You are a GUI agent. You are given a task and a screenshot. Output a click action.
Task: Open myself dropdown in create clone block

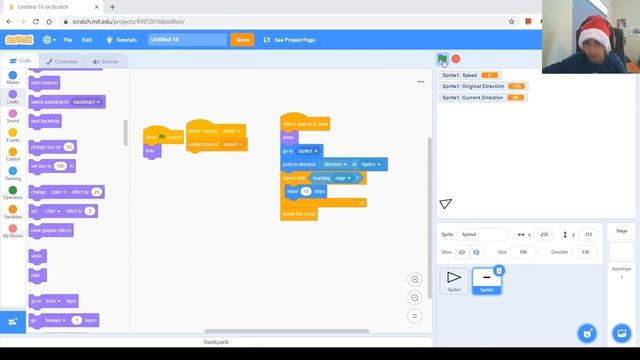tap(233, 144)
